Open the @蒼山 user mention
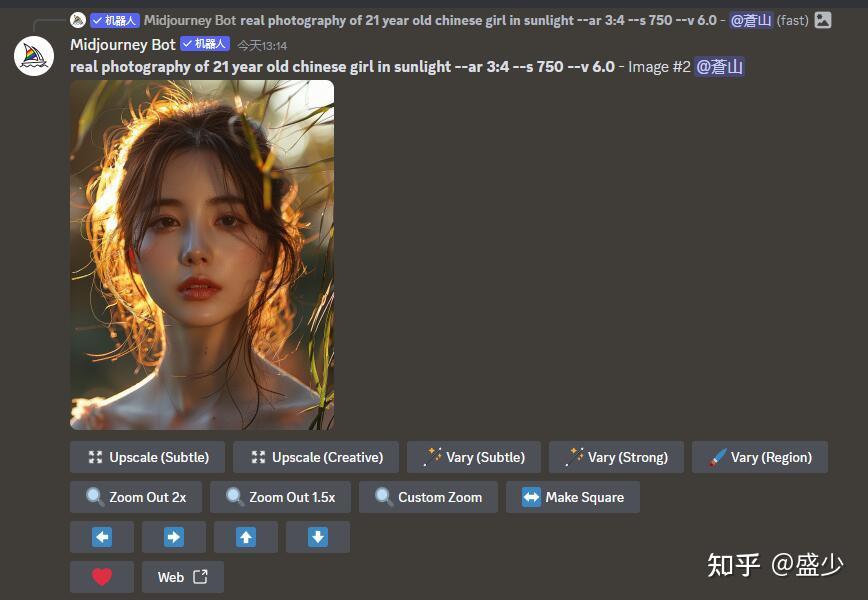Viewport: 868px width, 600px height. point(719,67)
